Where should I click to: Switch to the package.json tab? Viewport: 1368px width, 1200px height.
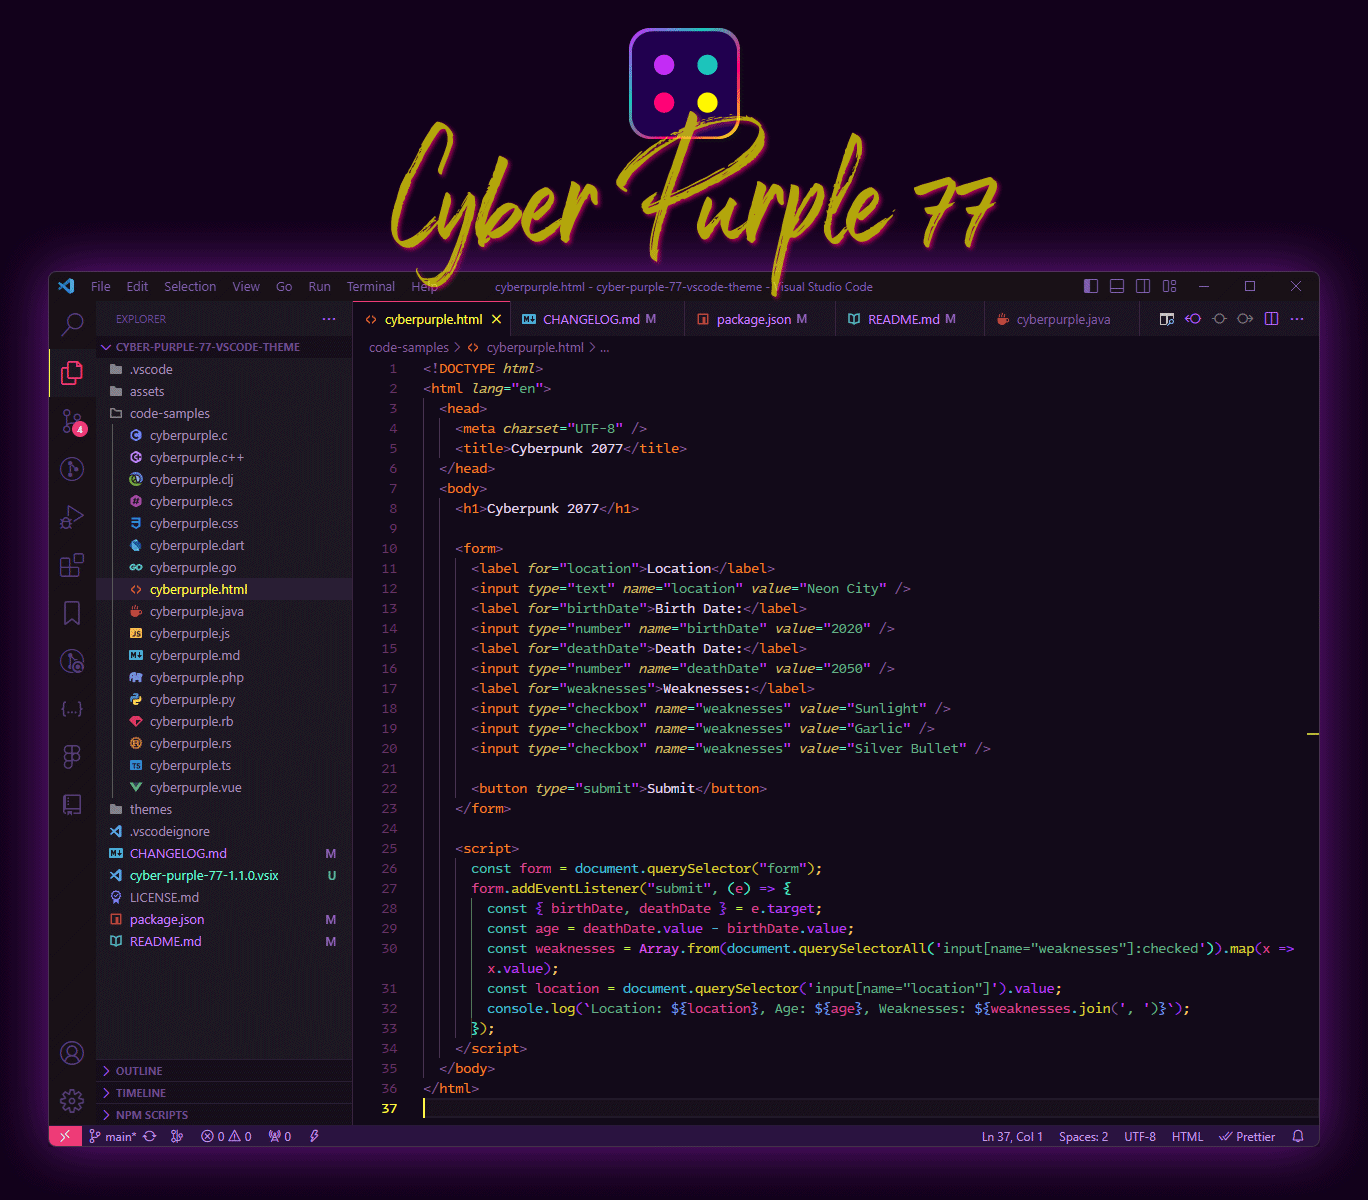(760, 320)
